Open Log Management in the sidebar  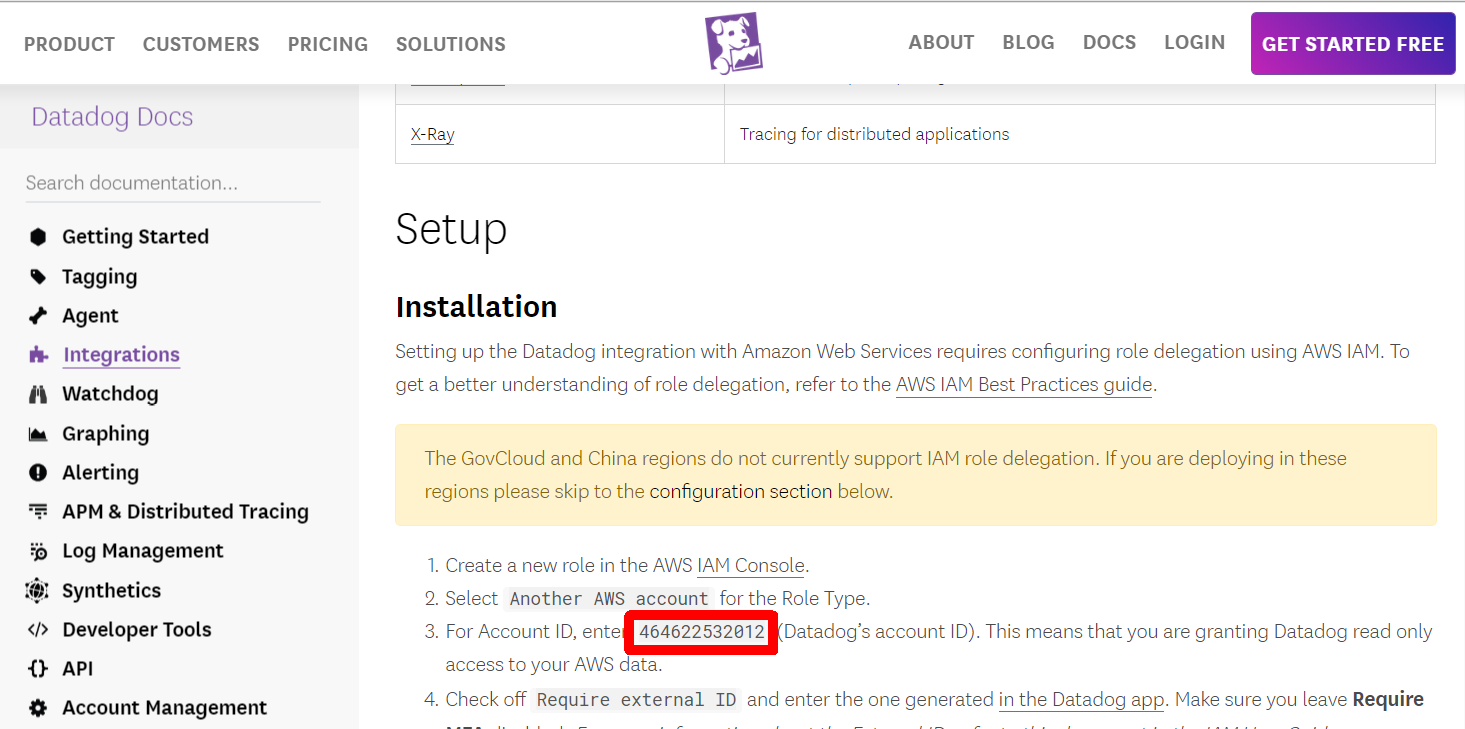(x=142, y=551)
